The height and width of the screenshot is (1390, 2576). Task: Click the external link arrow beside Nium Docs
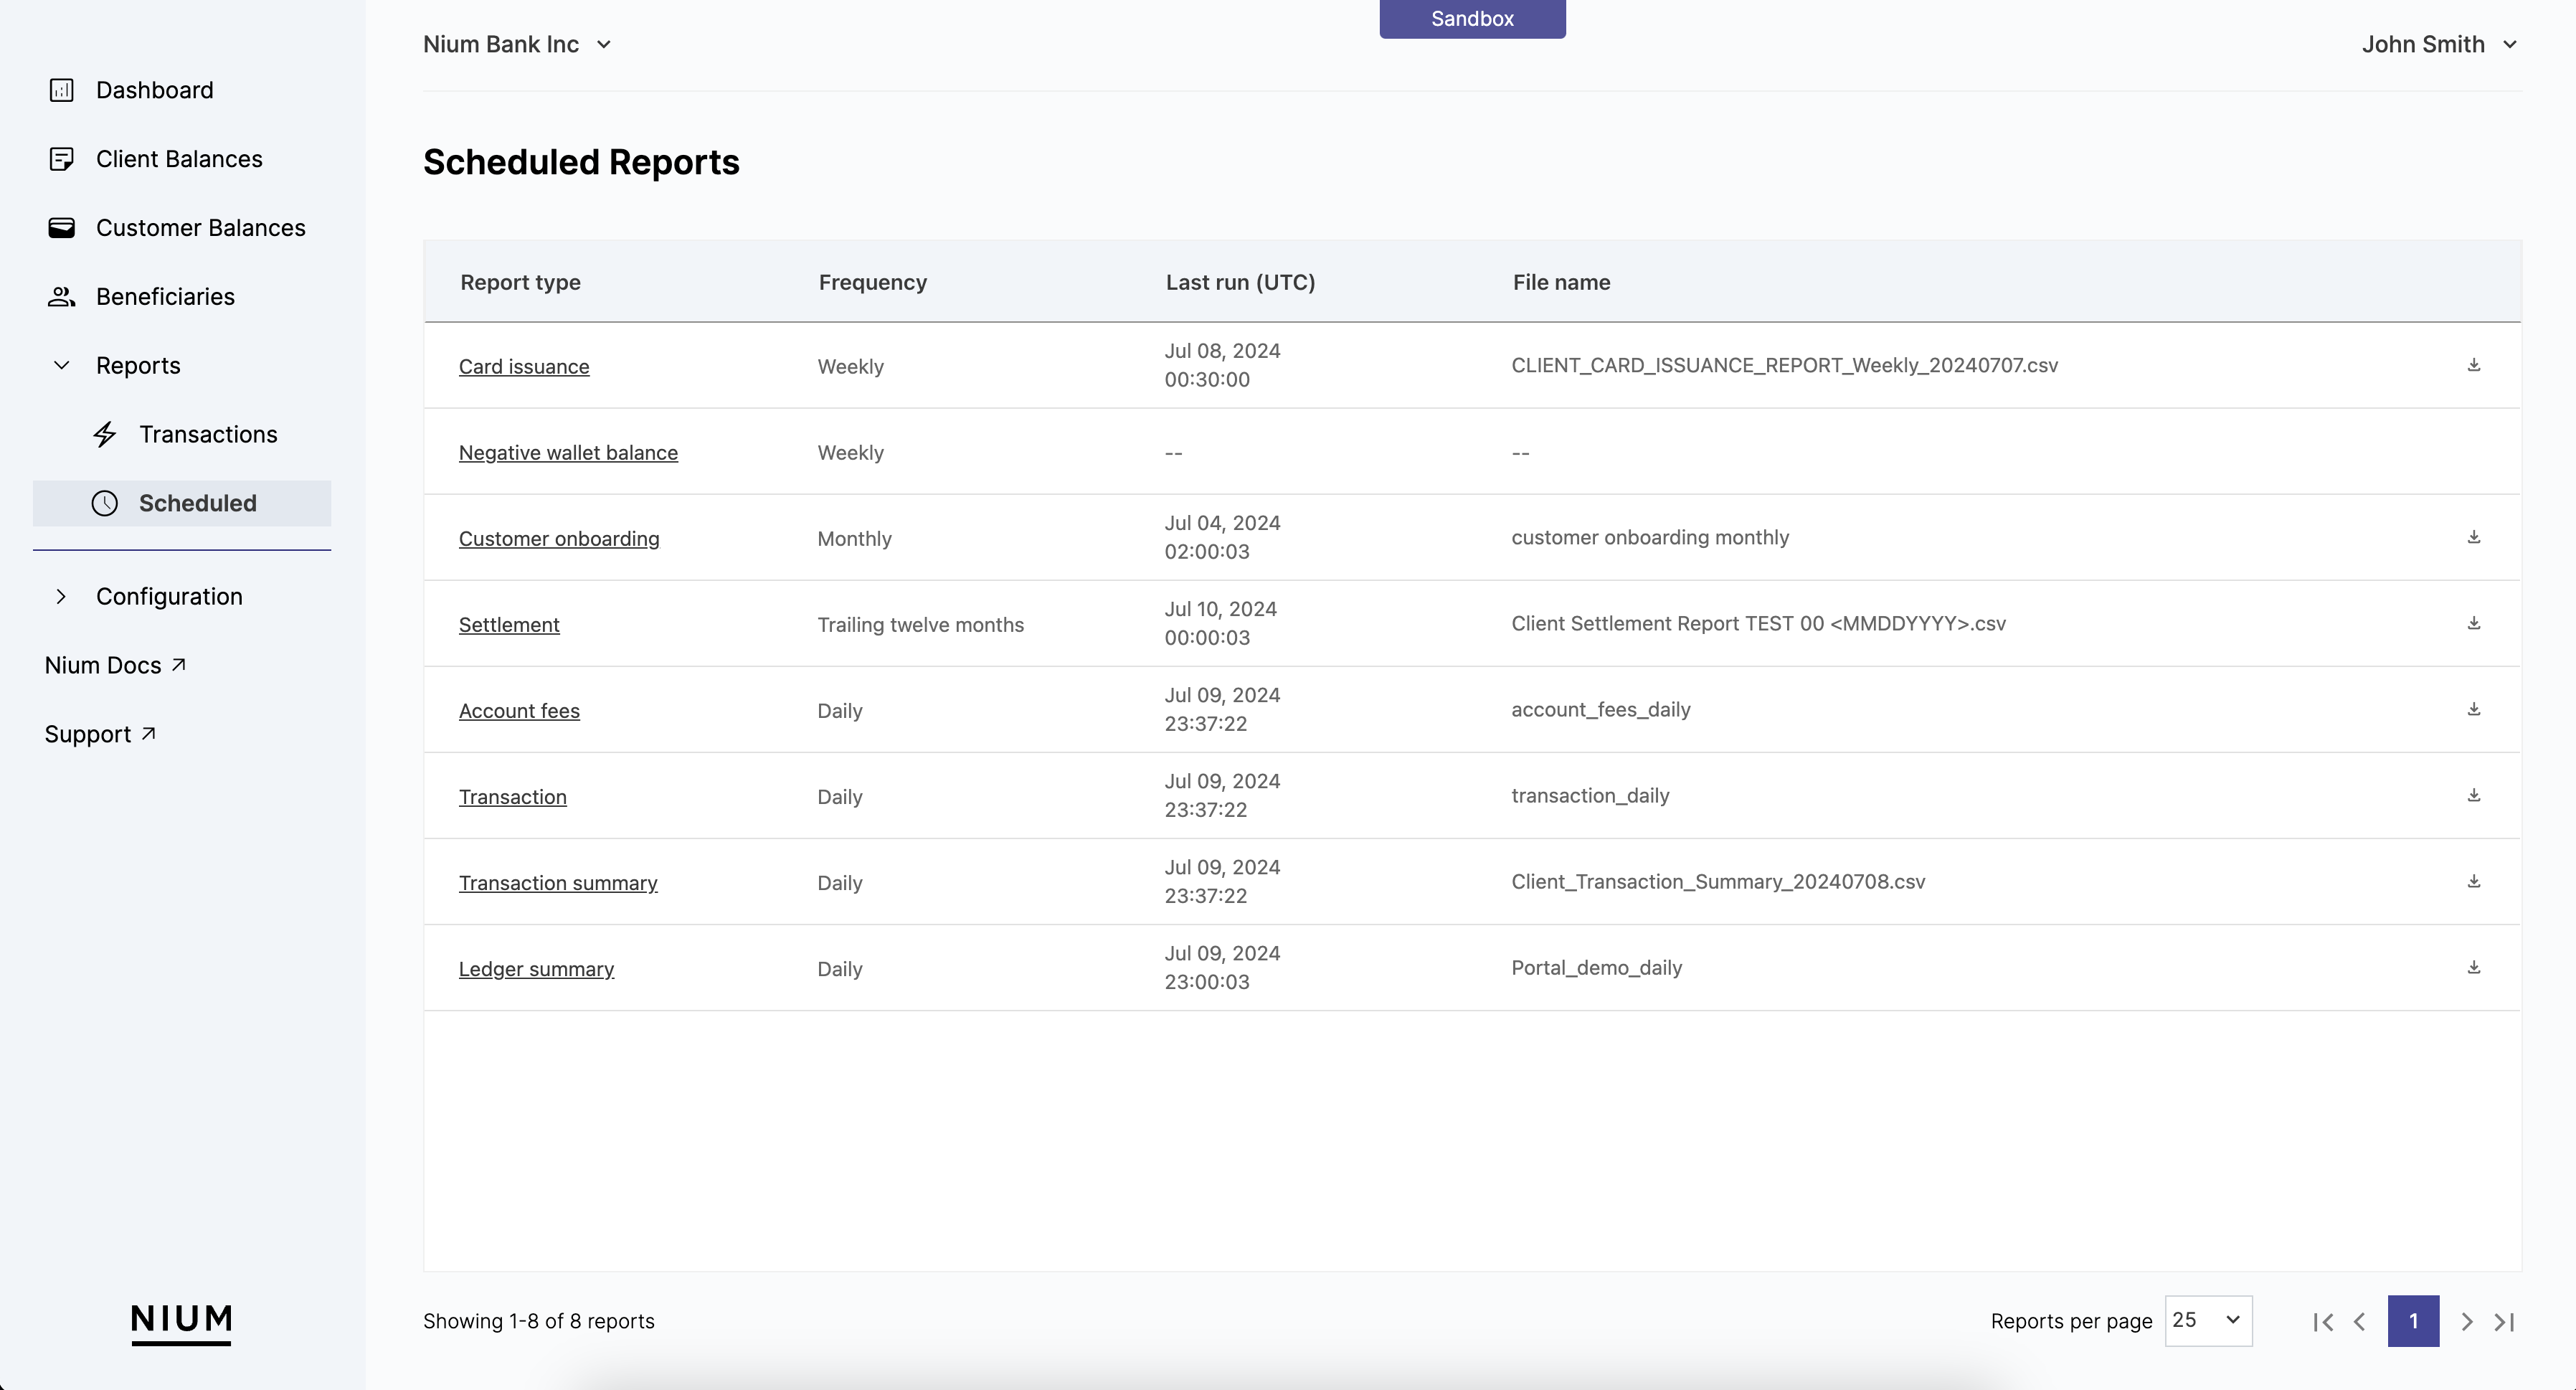click(179, 664)
